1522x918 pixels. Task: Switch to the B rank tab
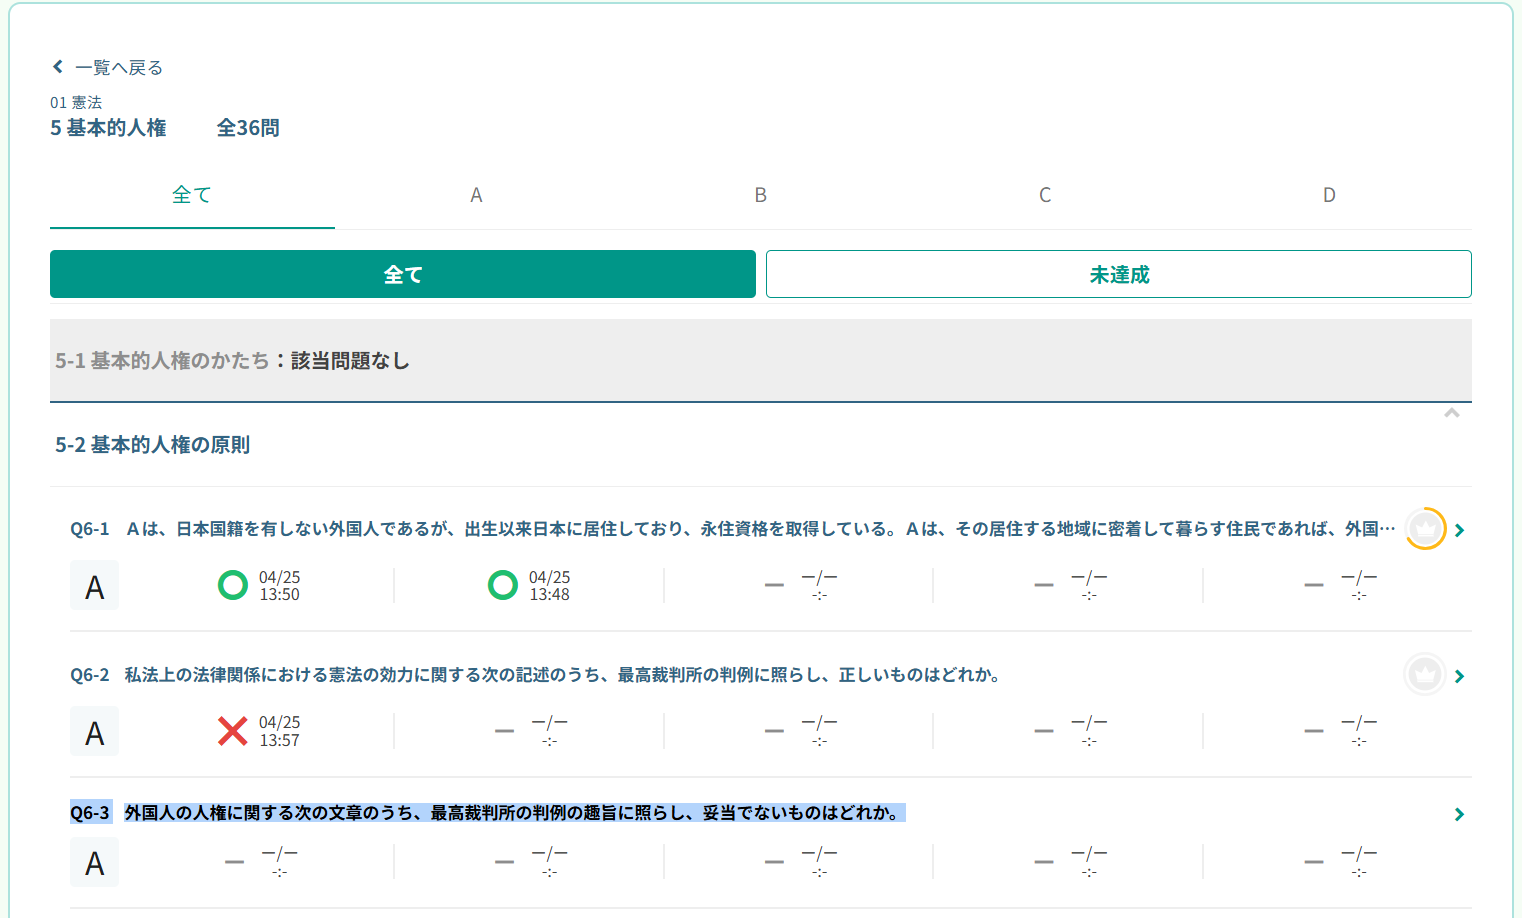(x=760, y=196)
